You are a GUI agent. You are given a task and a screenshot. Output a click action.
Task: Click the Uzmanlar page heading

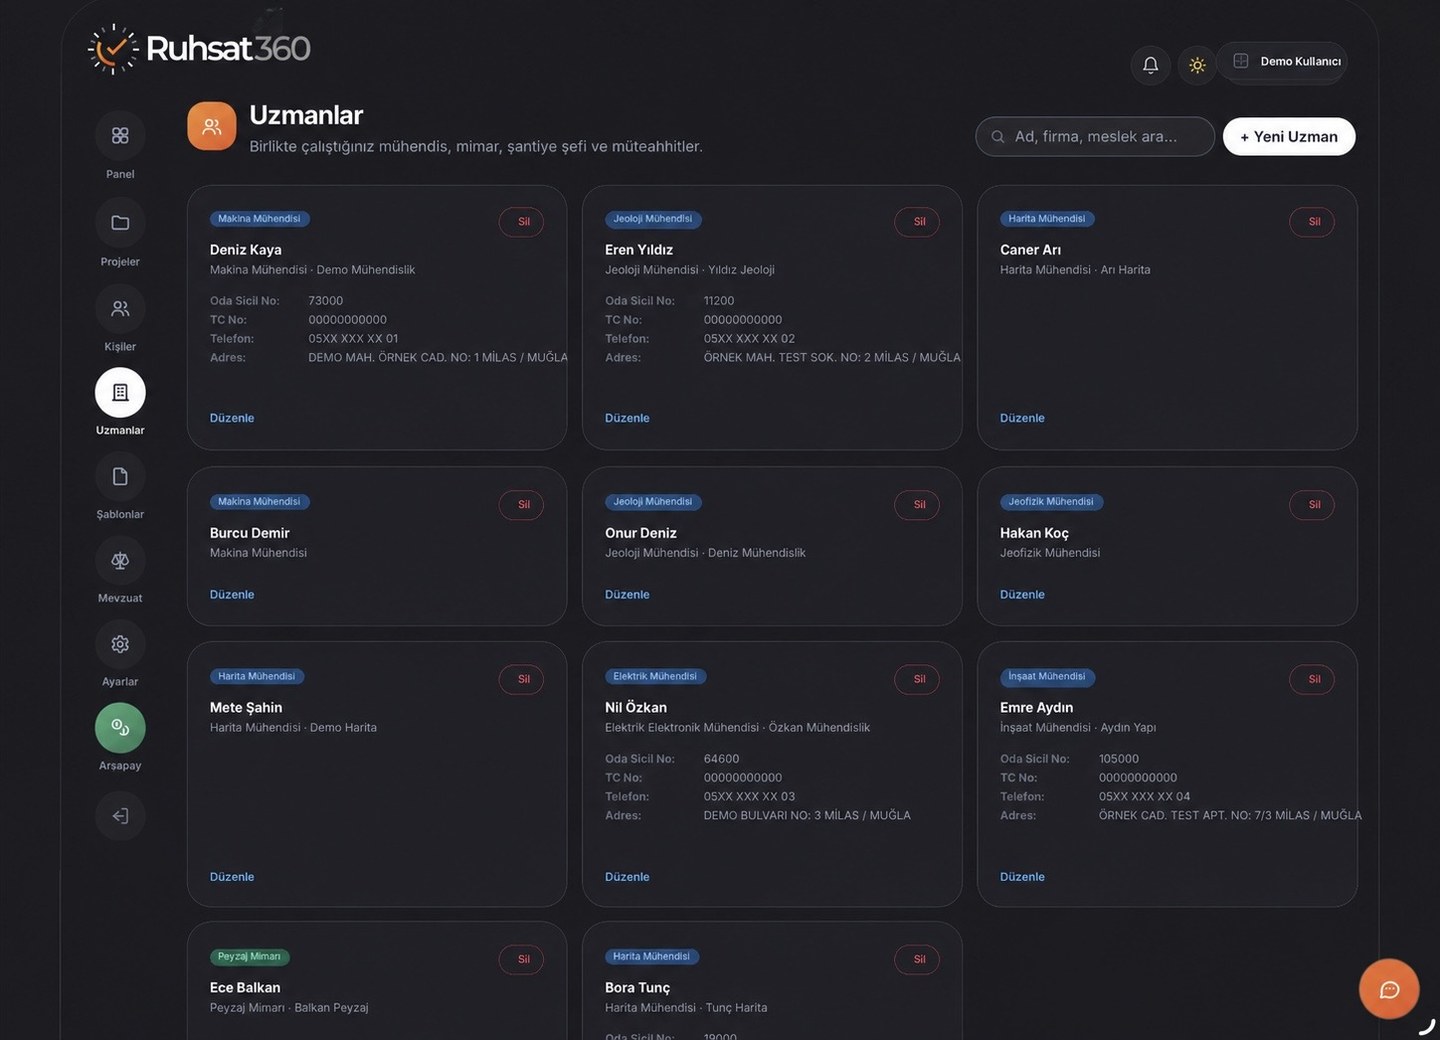click(x=306, y=115)
